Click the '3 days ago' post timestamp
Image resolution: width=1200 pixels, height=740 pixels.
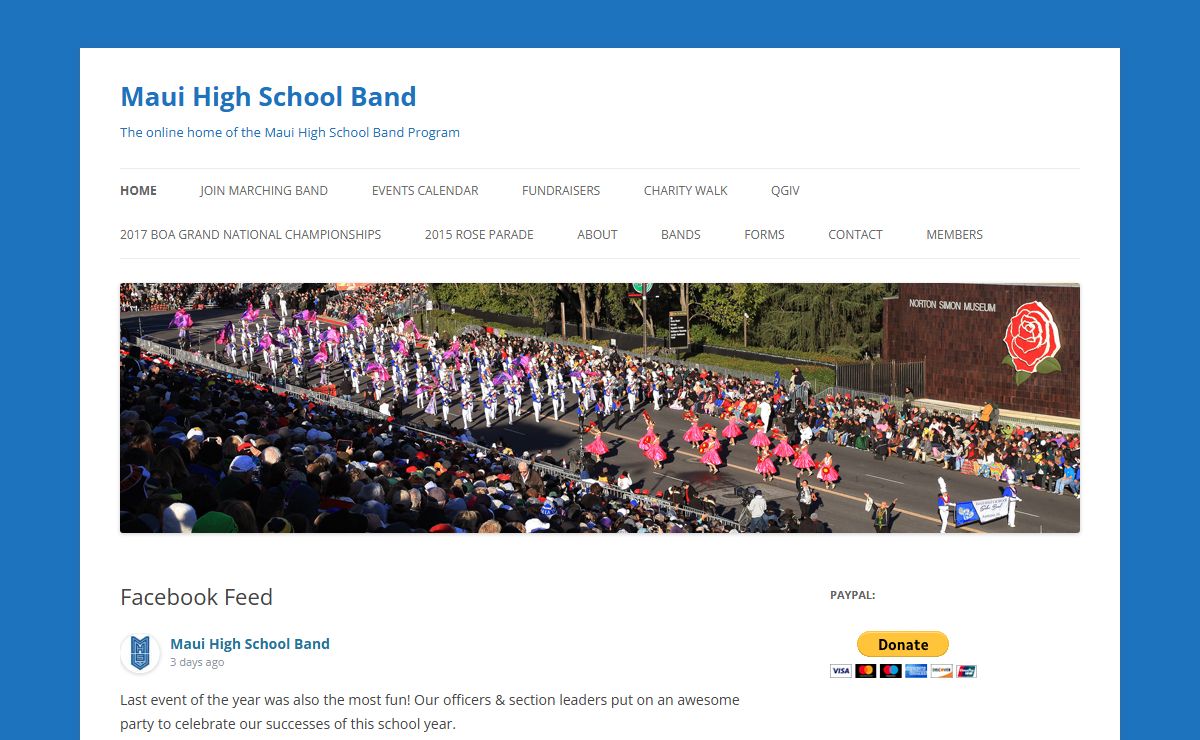point(197,662)
